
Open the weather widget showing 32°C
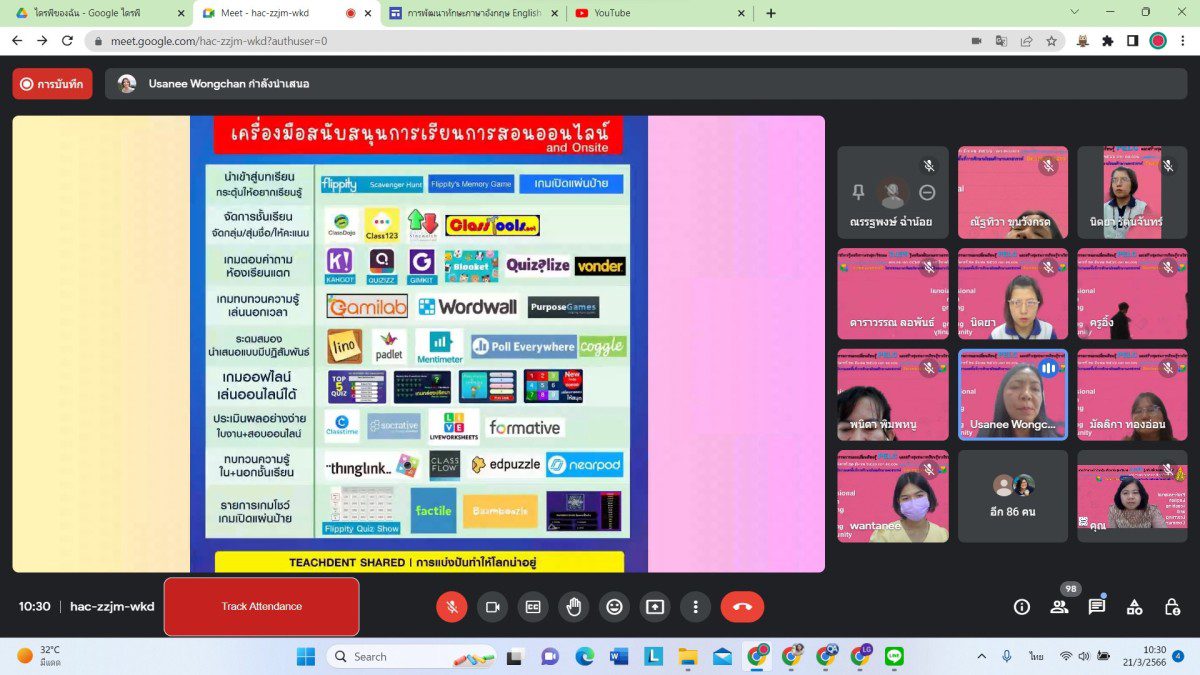pos(40,656)
